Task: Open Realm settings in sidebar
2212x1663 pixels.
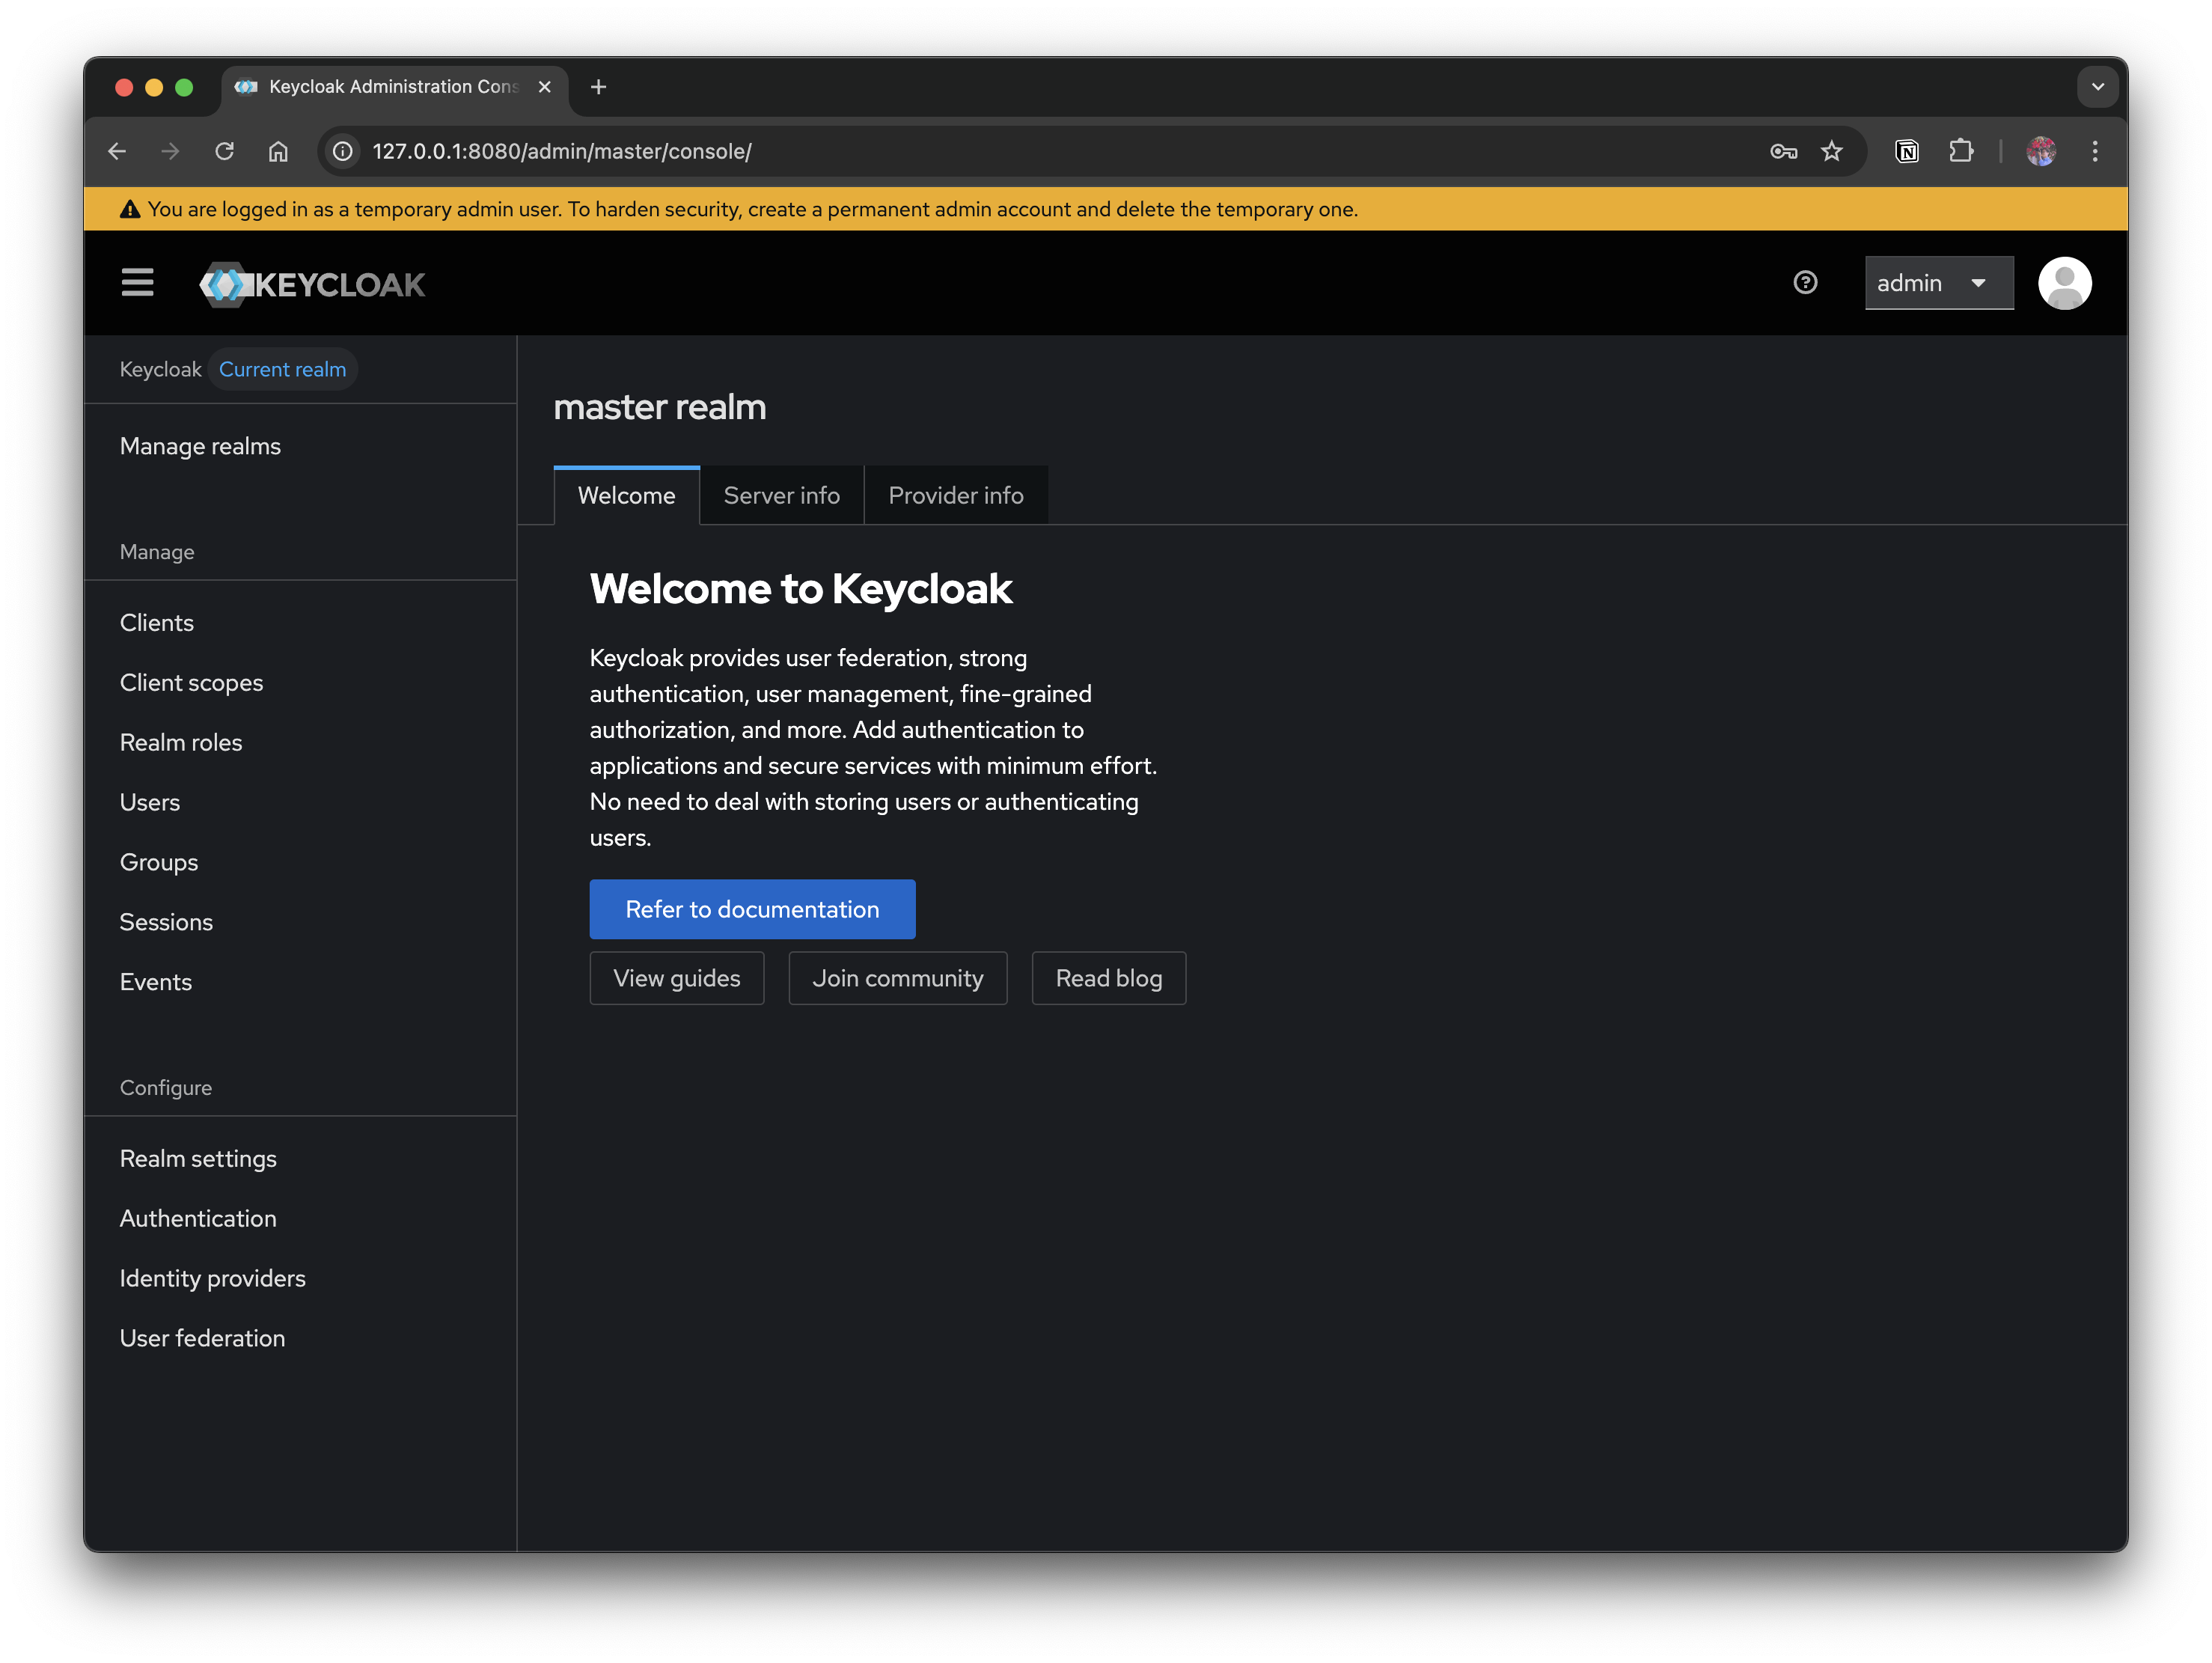Action: click(x=198, y=1158)
